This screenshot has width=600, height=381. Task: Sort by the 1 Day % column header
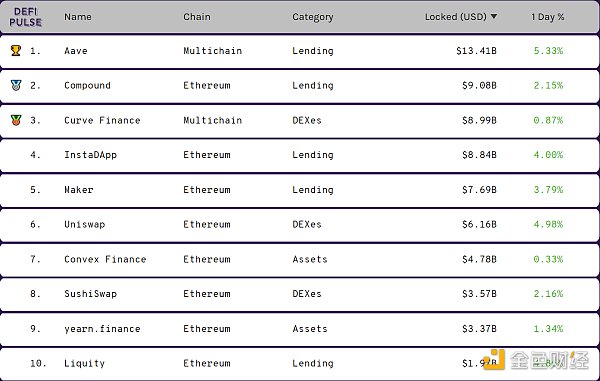(x=548, y=17)
